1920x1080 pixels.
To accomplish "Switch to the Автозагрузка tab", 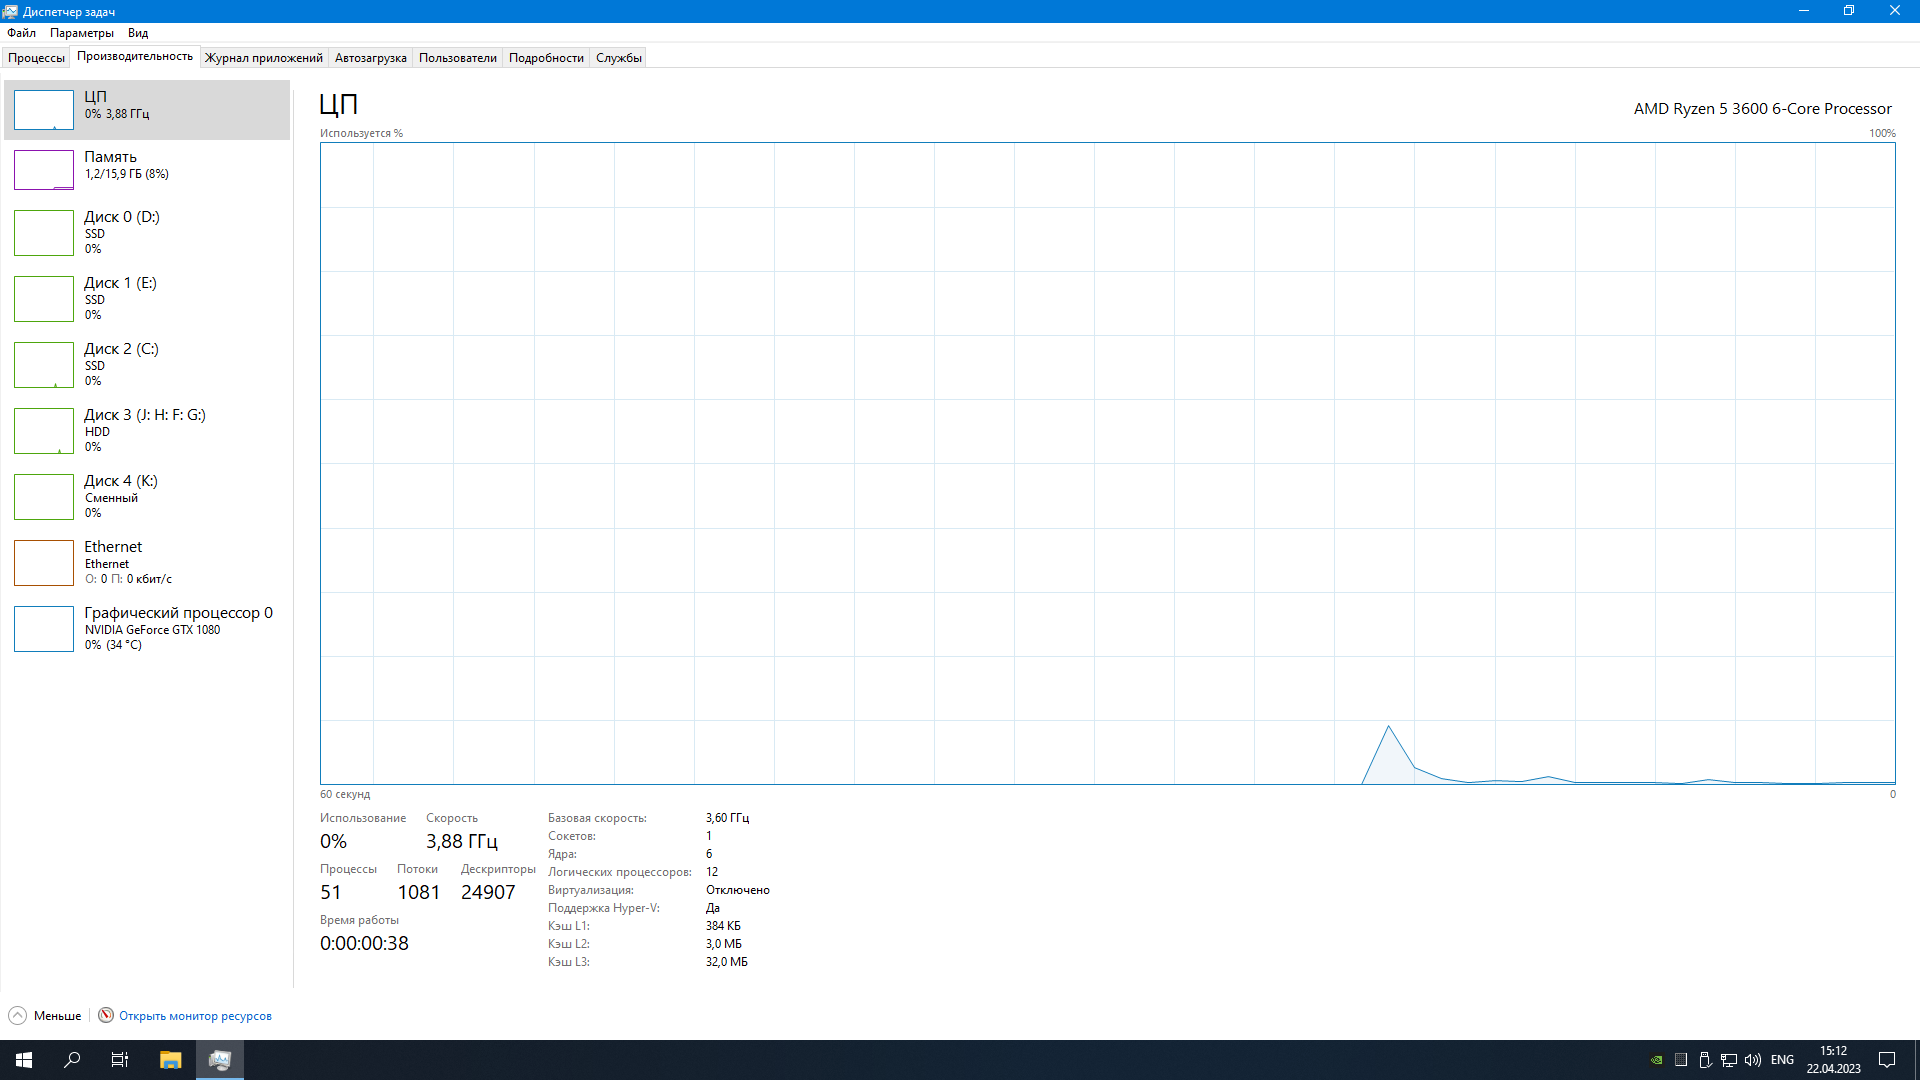I will point(370,58).
